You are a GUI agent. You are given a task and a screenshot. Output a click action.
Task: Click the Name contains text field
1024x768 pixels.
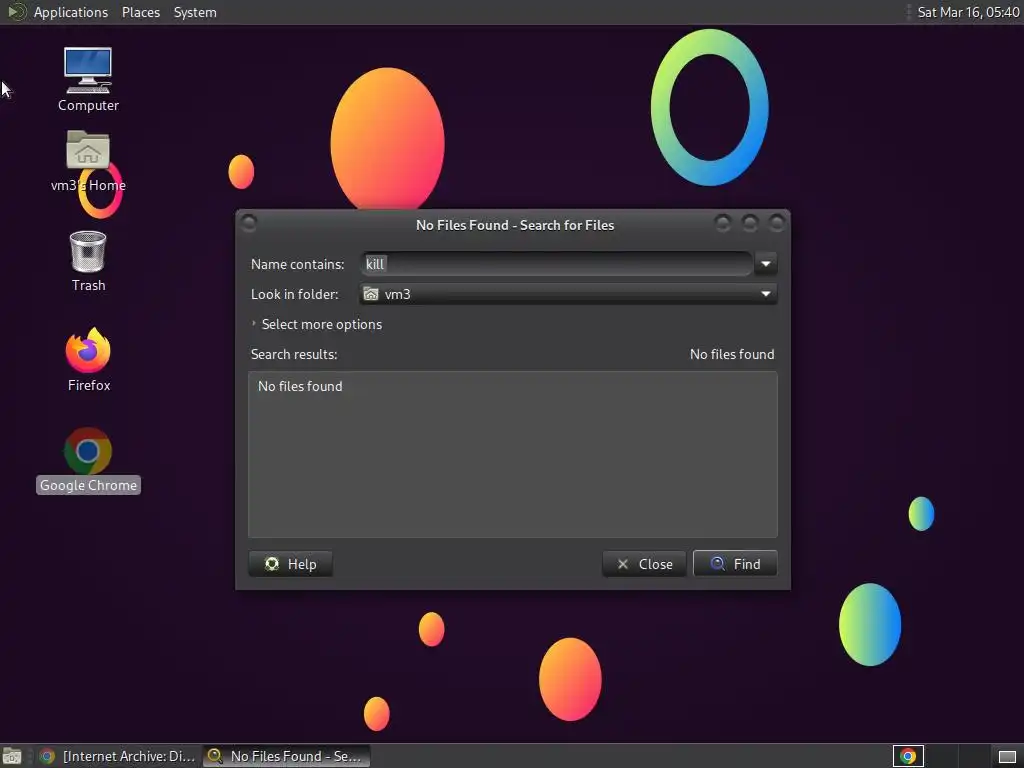click(556, 264)
